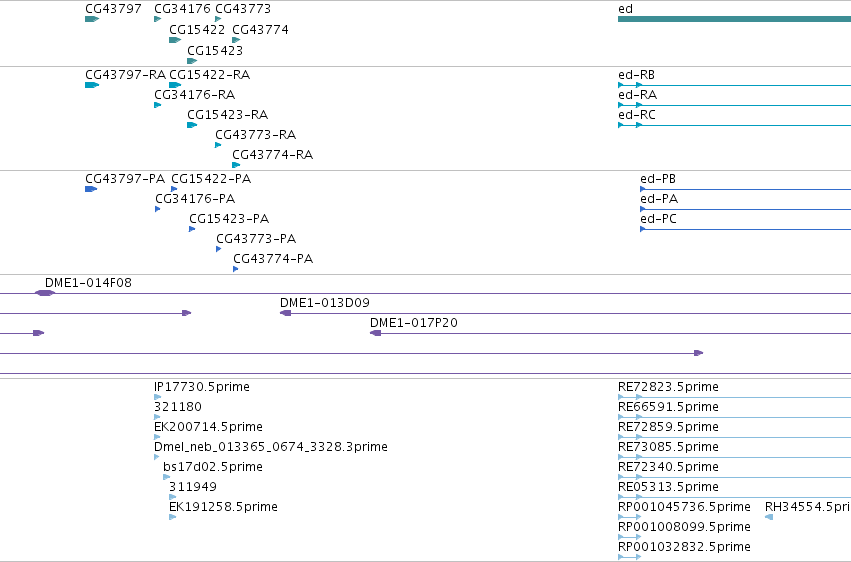This screenshot has width=851, height=562.
Task: Click the DME1-017P20 clone arrowhead
Action: (376, 333)
